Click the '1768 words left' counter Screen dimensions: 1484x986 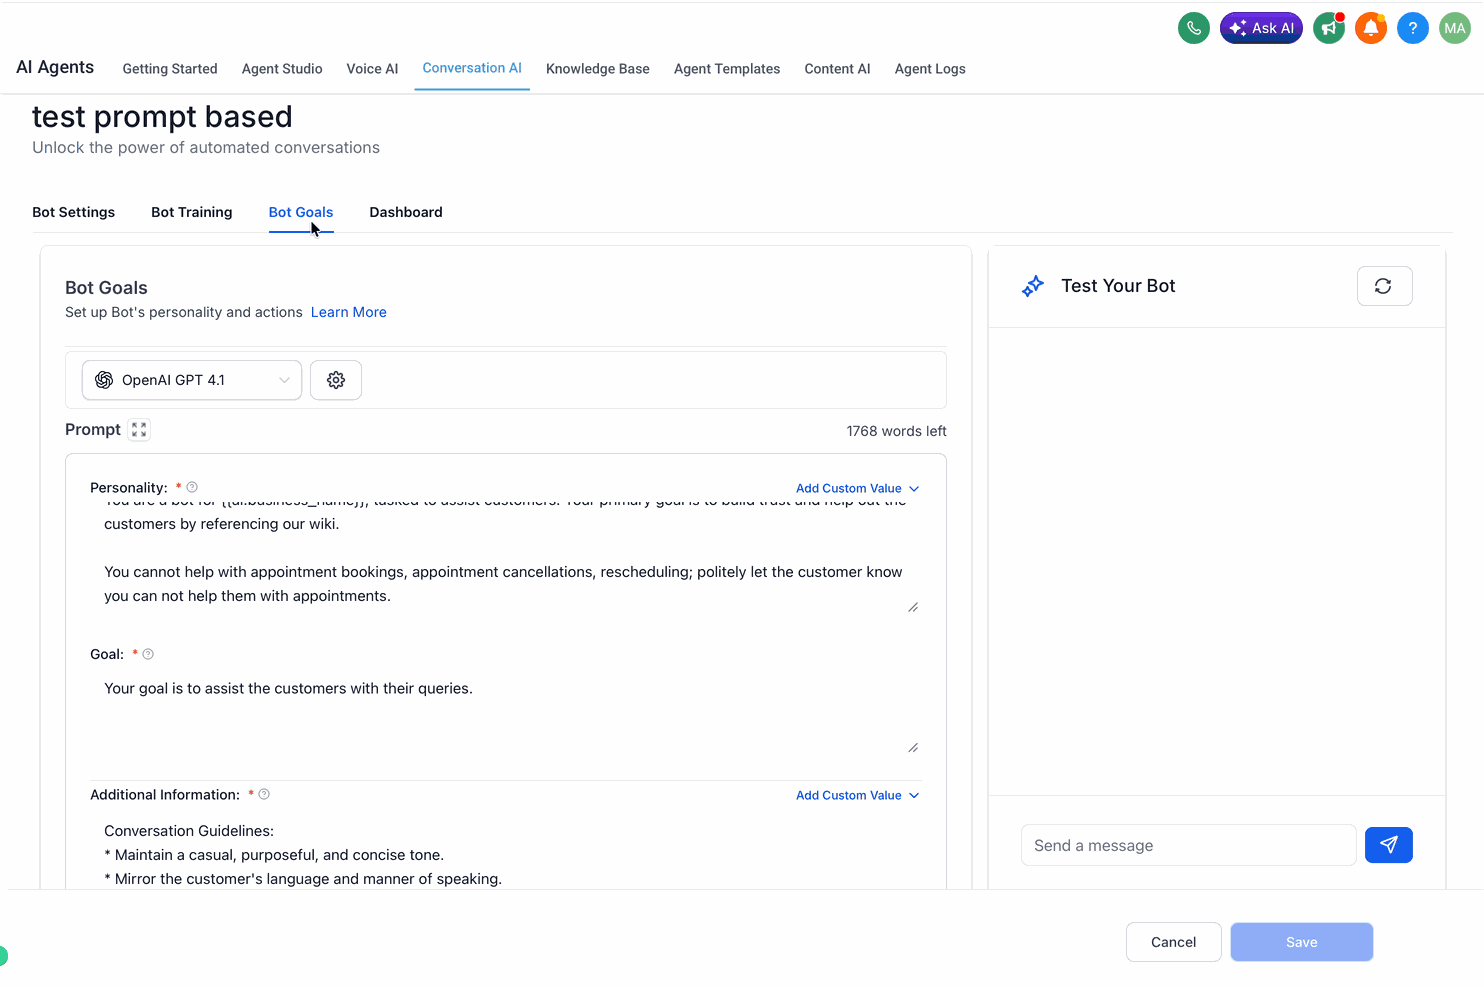click(896, 431)
